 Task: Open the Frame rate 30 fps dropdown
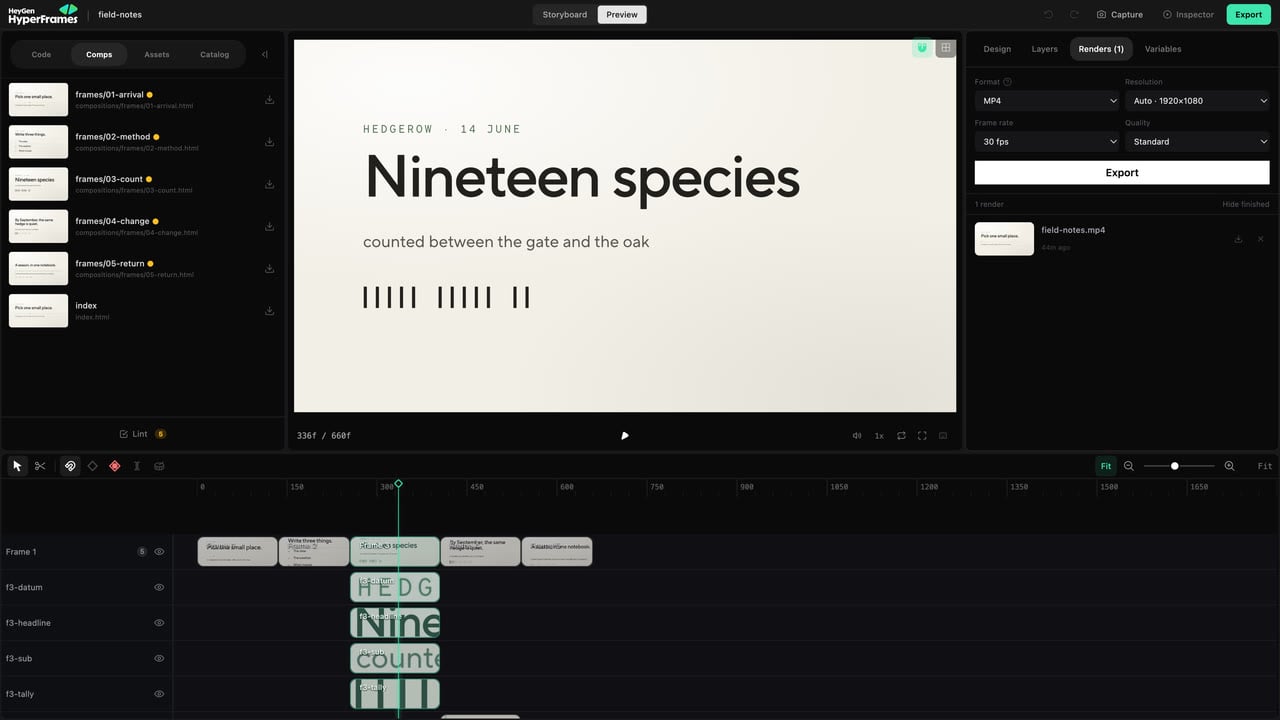1047,142
